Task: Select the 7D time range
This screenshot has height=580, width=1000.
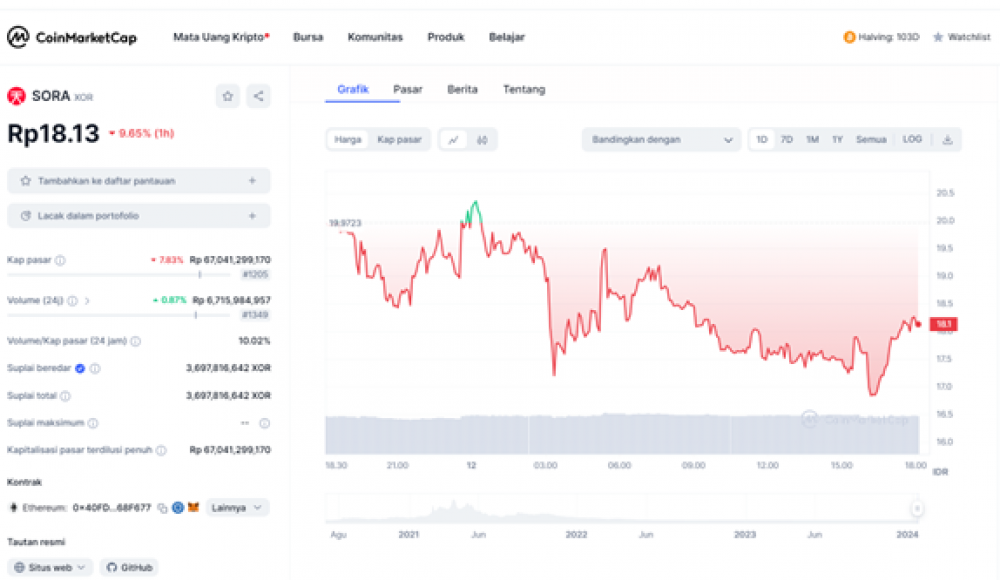Action: point(787,140)
